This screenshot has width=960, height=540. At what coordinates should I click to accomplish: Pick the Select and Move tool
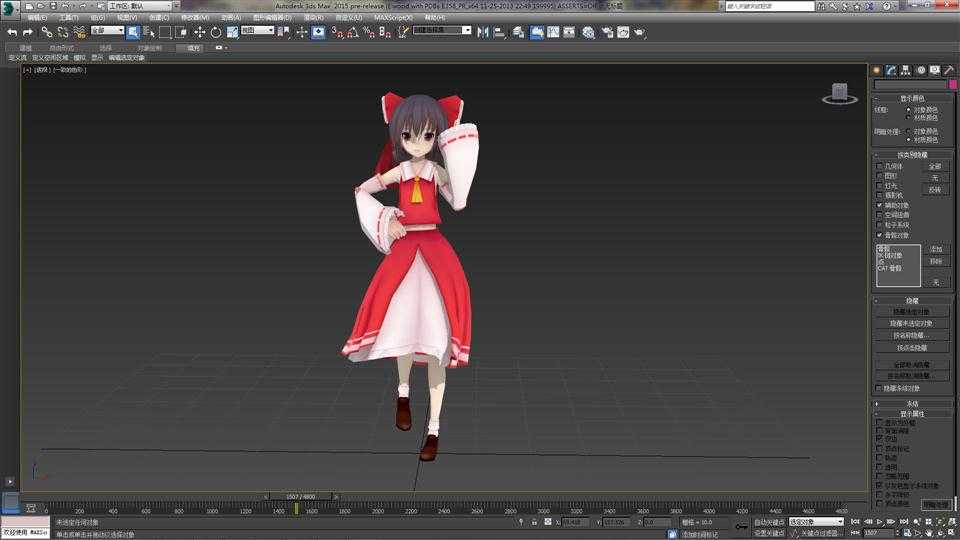pyautogui.click(x=200, y=32)
